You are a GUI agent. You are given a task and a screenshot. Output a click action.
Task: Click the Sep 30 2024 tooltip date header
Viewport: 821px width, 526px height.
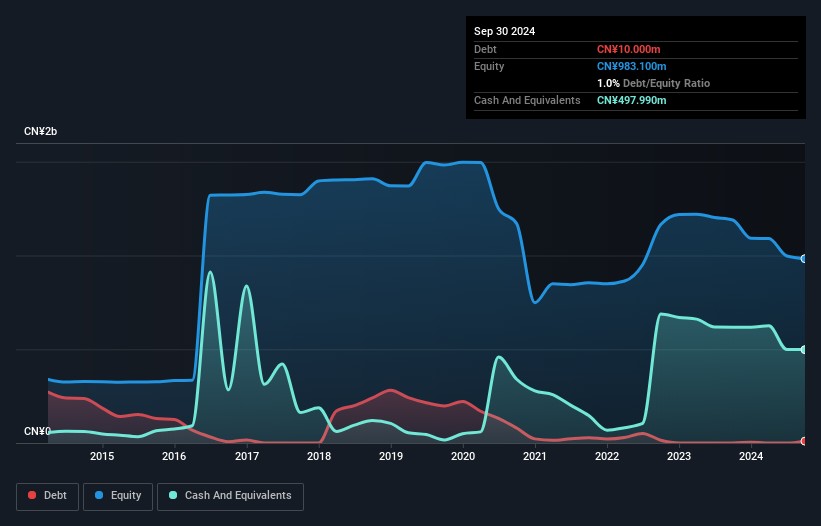pos(504,31)
